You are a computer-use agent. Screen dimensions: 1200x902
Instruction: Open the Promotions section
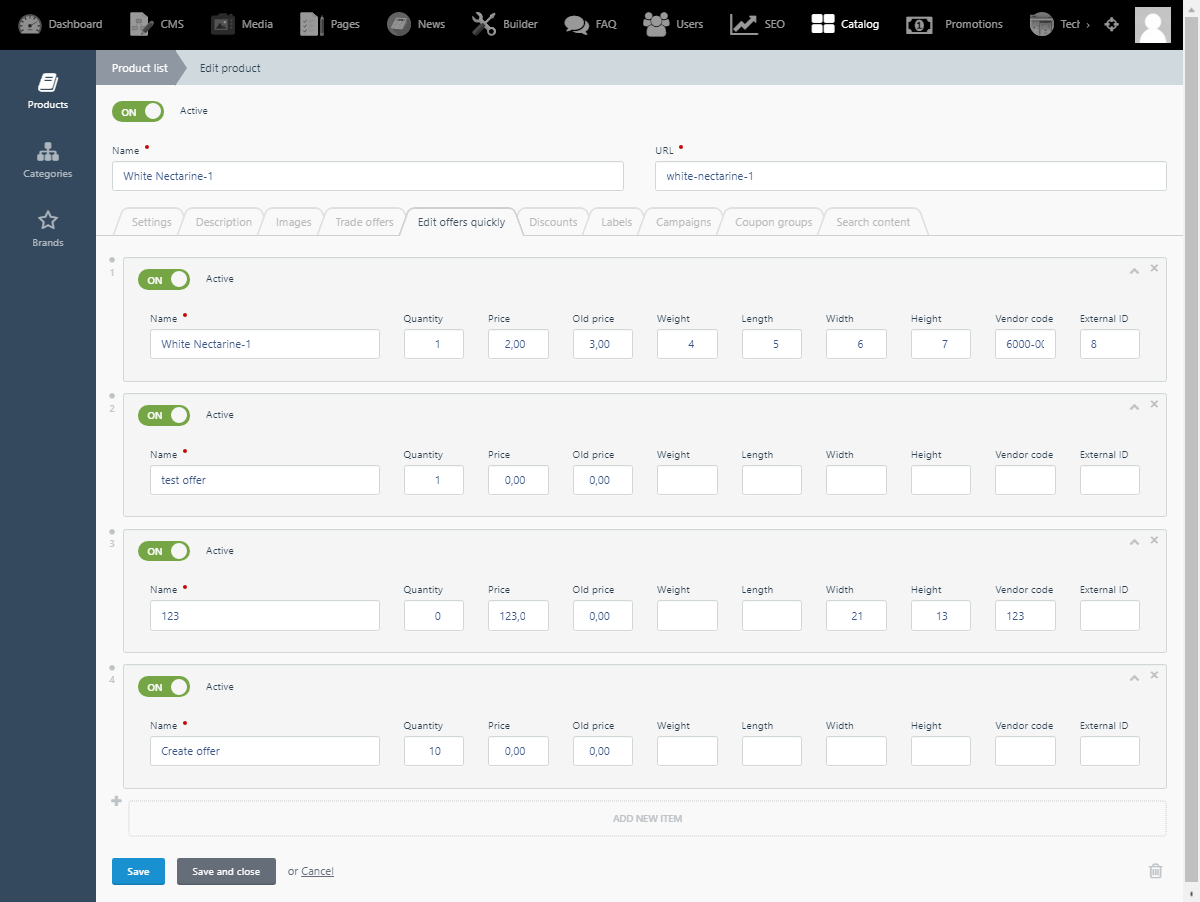[955, 24]
